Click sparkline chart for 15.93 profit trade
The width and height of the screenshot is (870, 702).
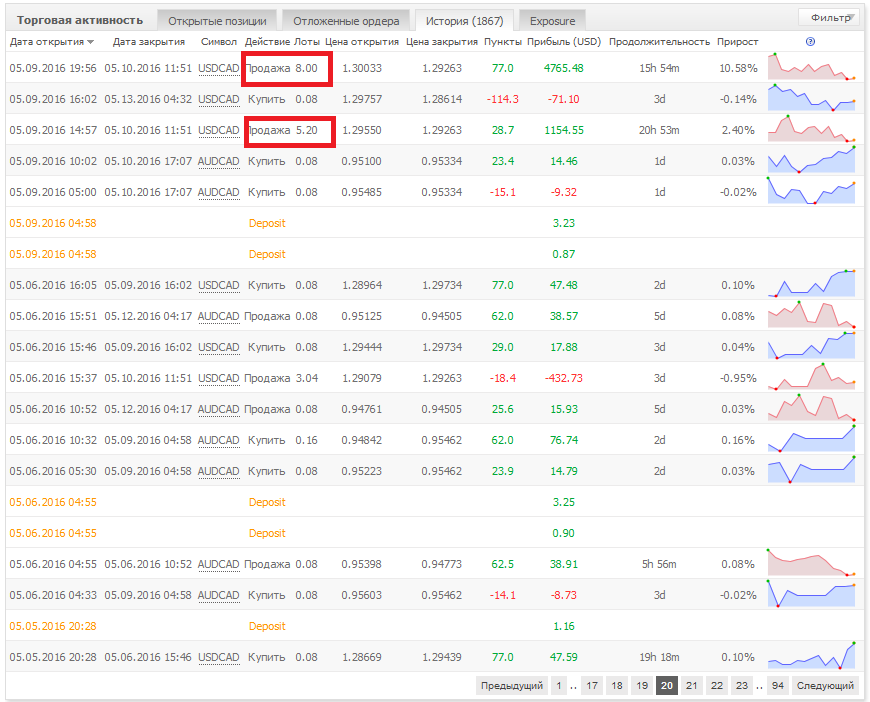(812, 408)
